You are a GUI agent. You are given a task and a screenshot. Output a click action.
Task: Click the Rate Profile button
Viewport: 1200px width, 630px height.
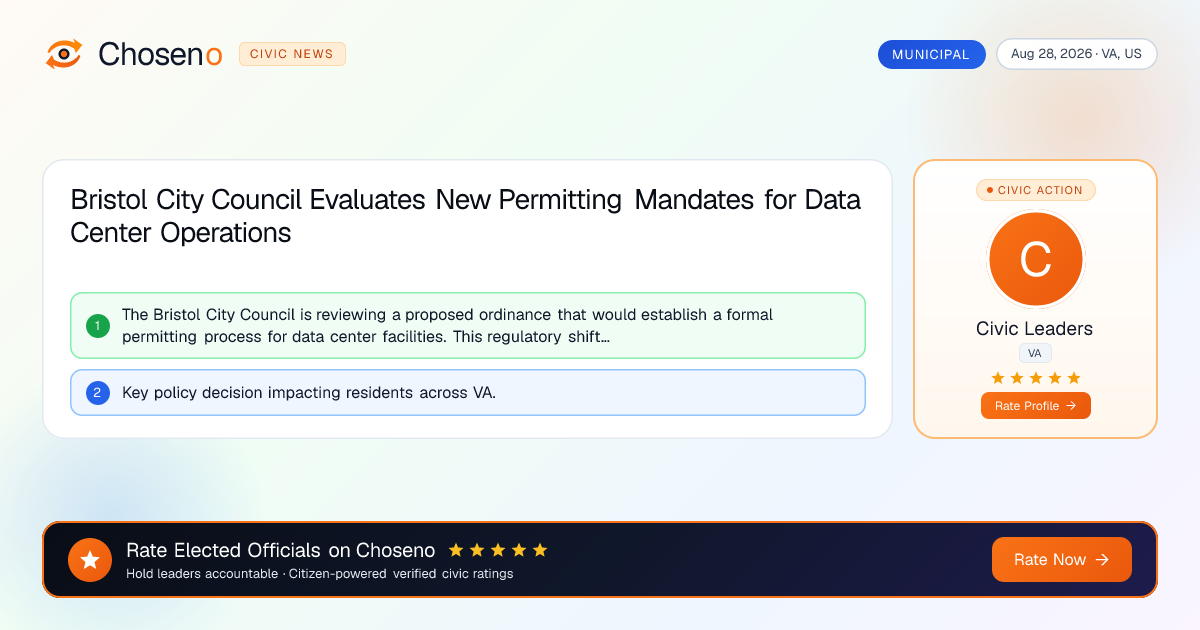[x=1035, y=405]
